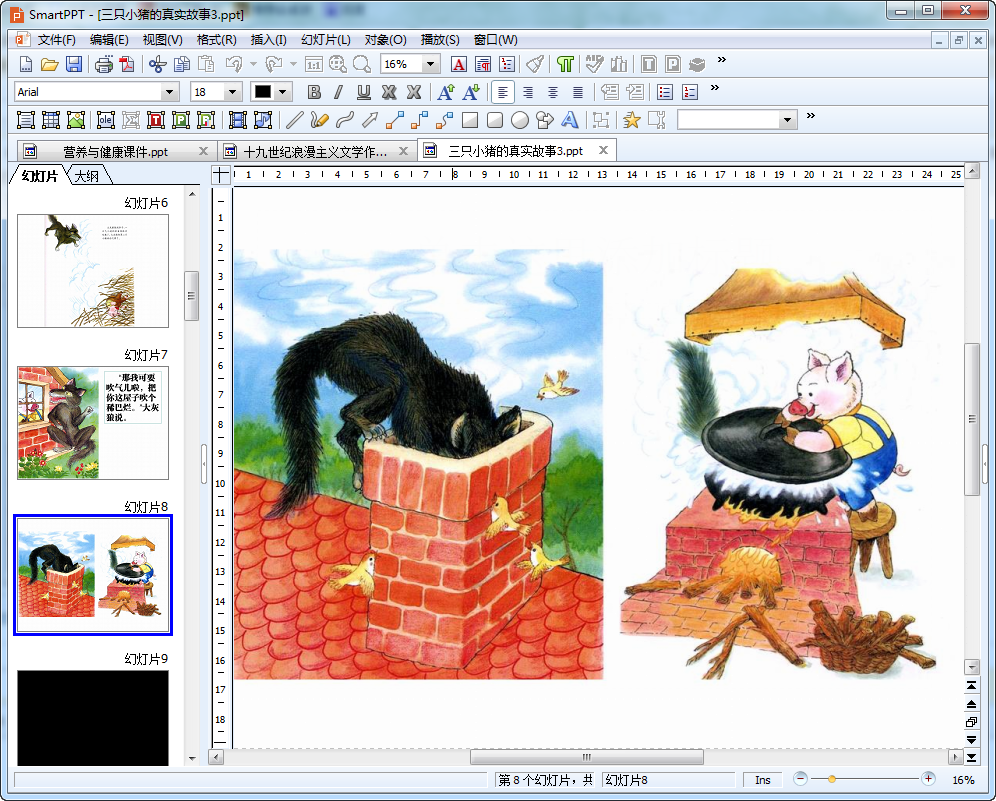
Task: Toggle right text alignment
Action: 528,92
